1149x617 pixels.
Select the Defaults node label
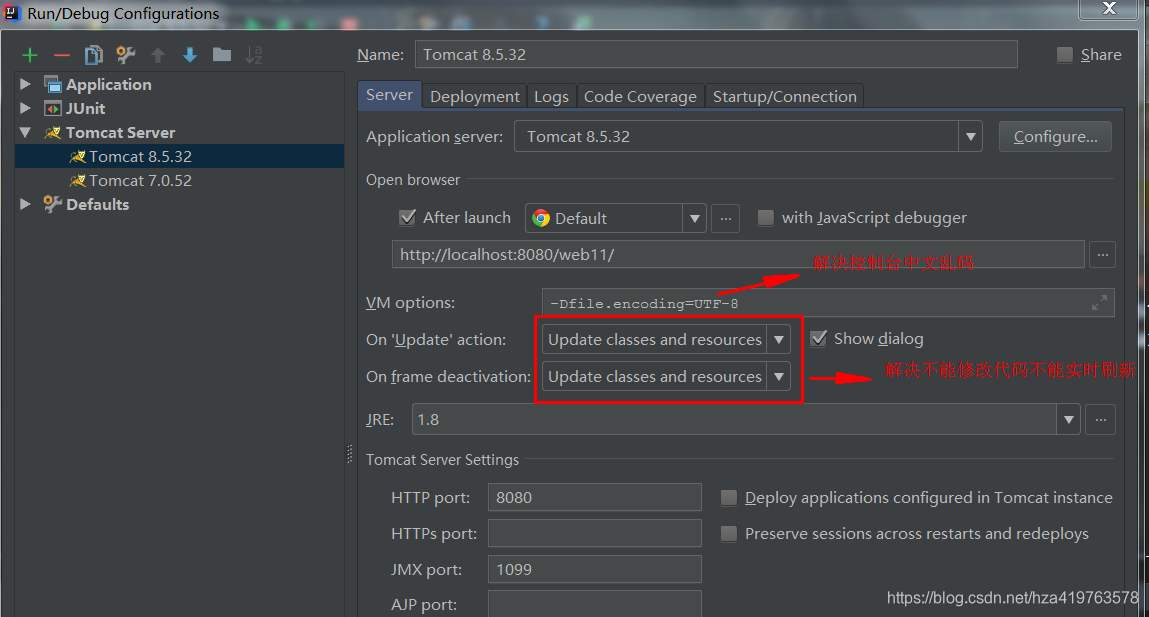coord(97,204)
